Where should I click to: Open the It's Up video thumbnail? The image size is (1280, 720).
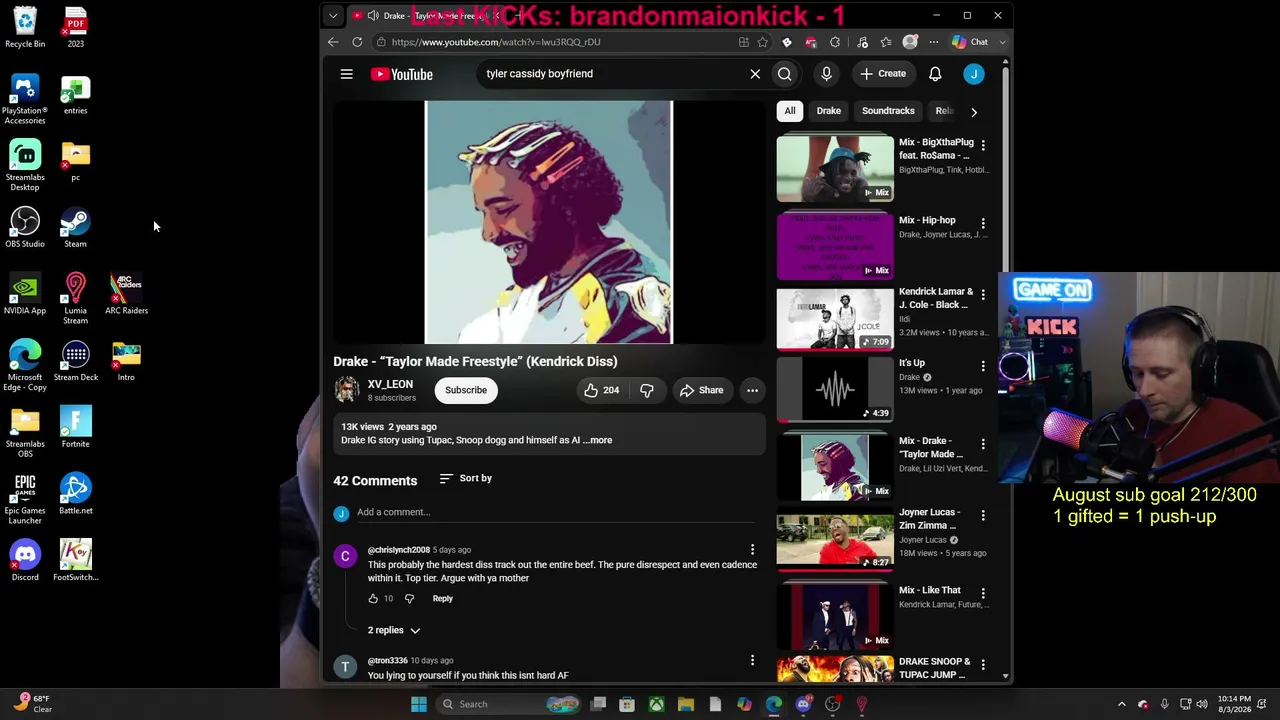[x=835, y=390]
